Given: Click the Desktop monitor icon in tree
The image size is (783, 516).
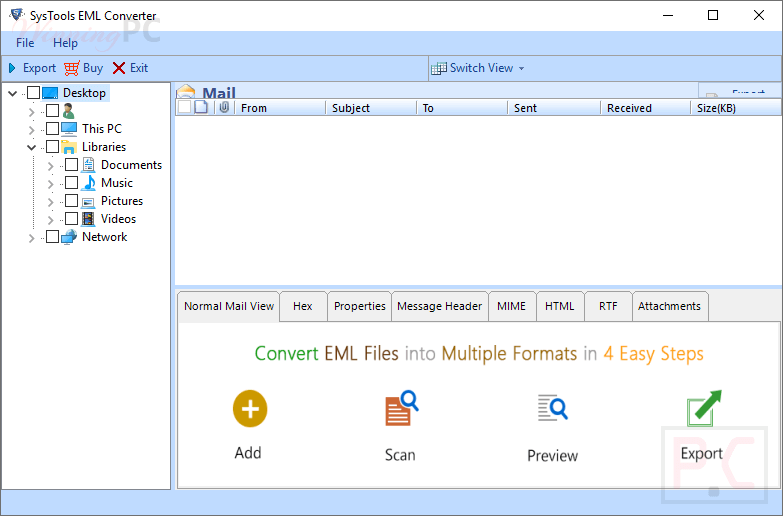Looking at the screenshot, I should pyautogui.click(x=50, y=93).
